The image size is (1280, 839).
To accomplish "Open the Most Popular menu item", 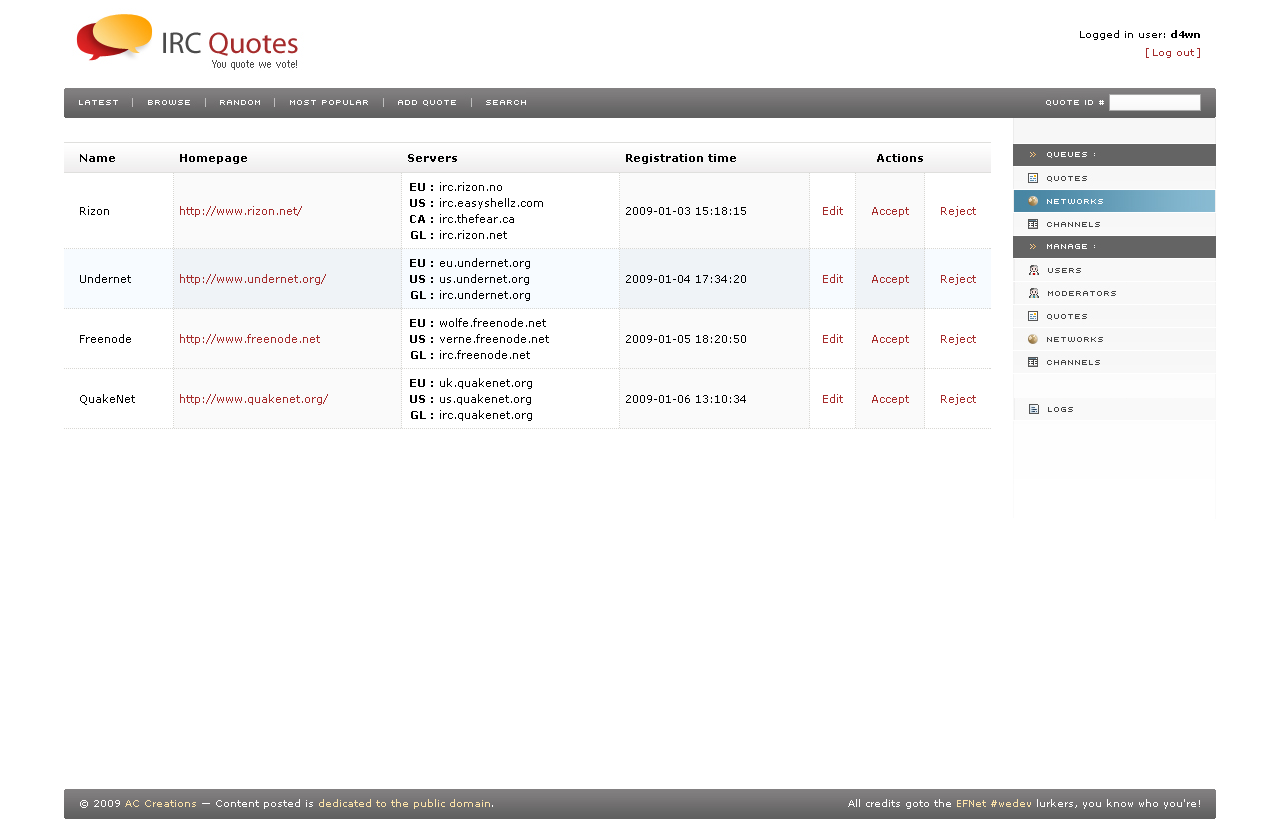I will [x=329, y=102].
